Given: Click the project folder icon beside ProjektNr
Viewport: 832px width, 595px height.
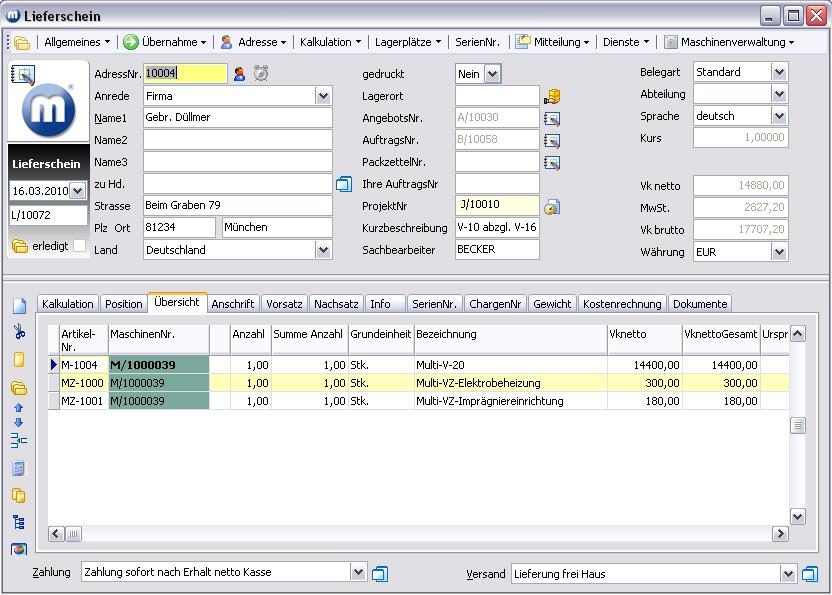Looking at the screenshot, I should pos(552,206).
